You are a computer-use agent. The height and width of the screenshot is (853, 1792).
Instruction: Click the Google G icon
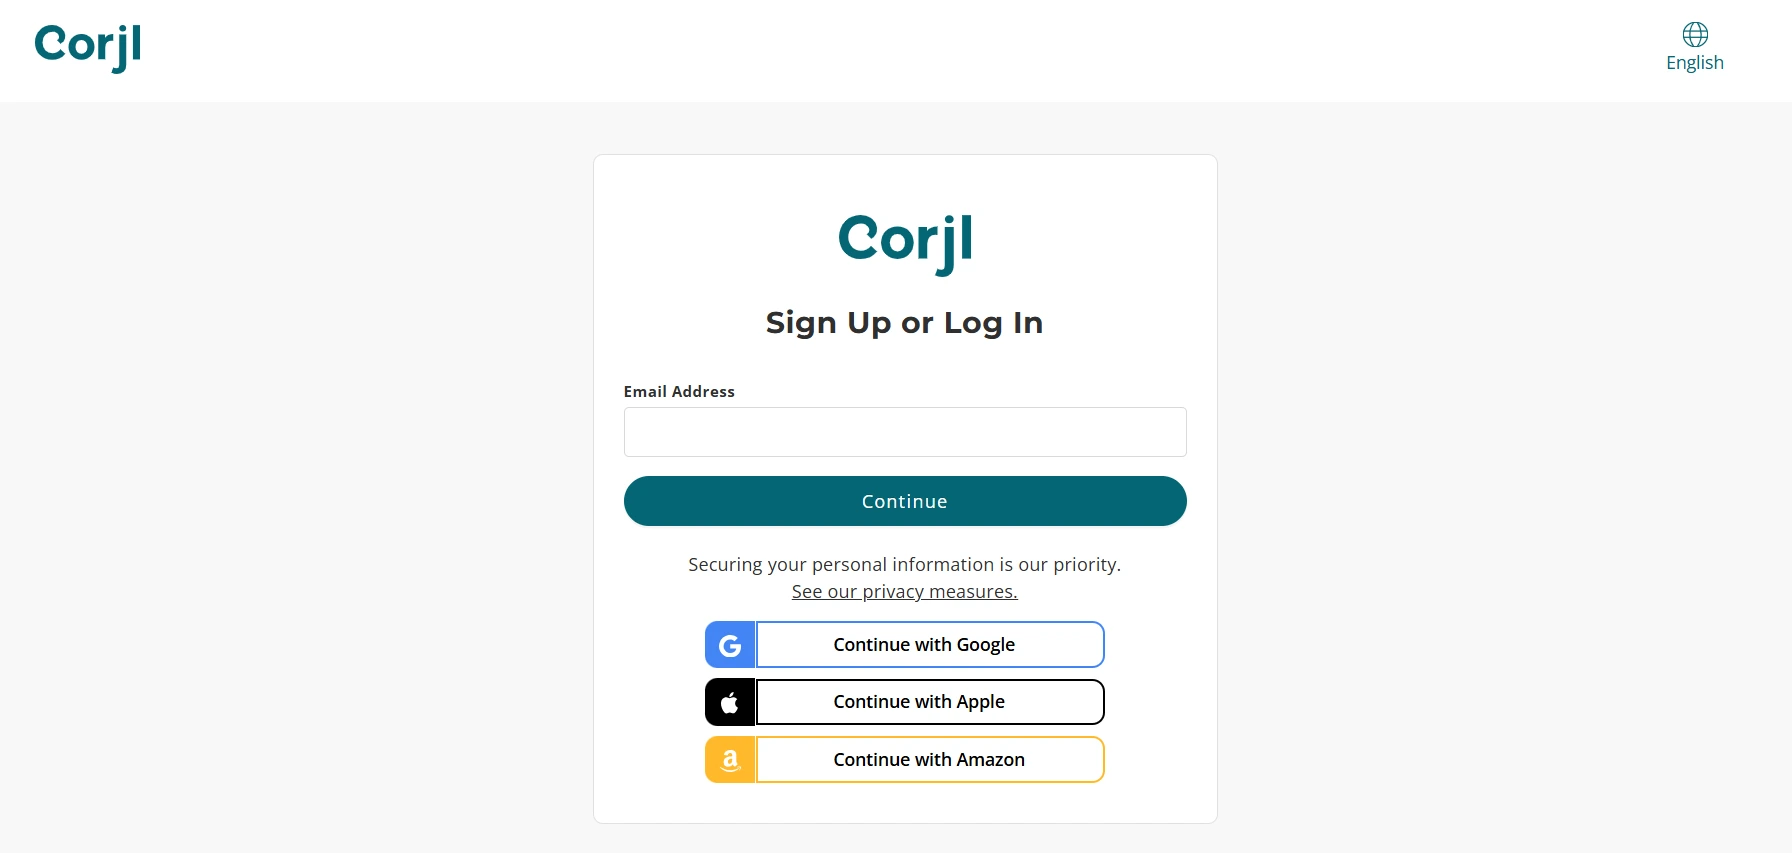(730, 645)
